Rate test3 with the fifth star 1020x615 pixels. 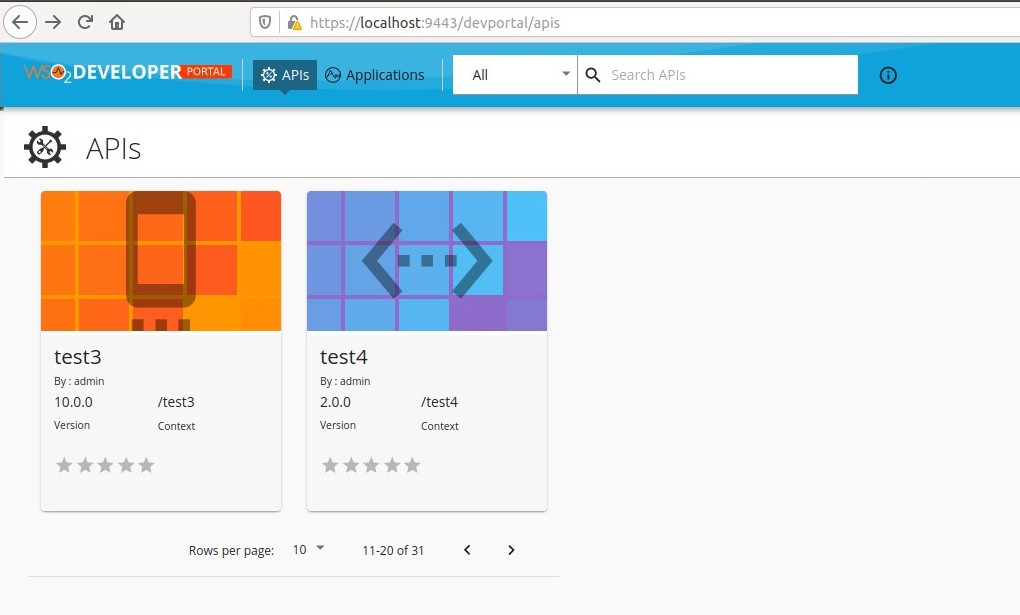tap(146, 465)
